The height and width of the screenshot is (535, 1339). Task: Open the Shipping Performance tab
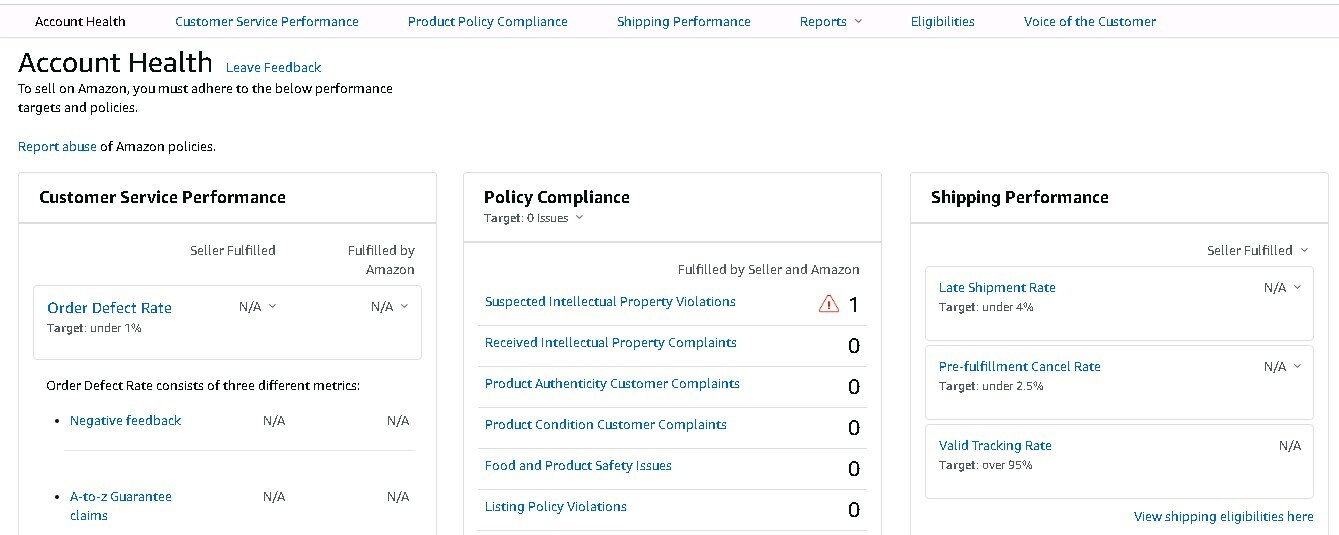pos(684,21)
